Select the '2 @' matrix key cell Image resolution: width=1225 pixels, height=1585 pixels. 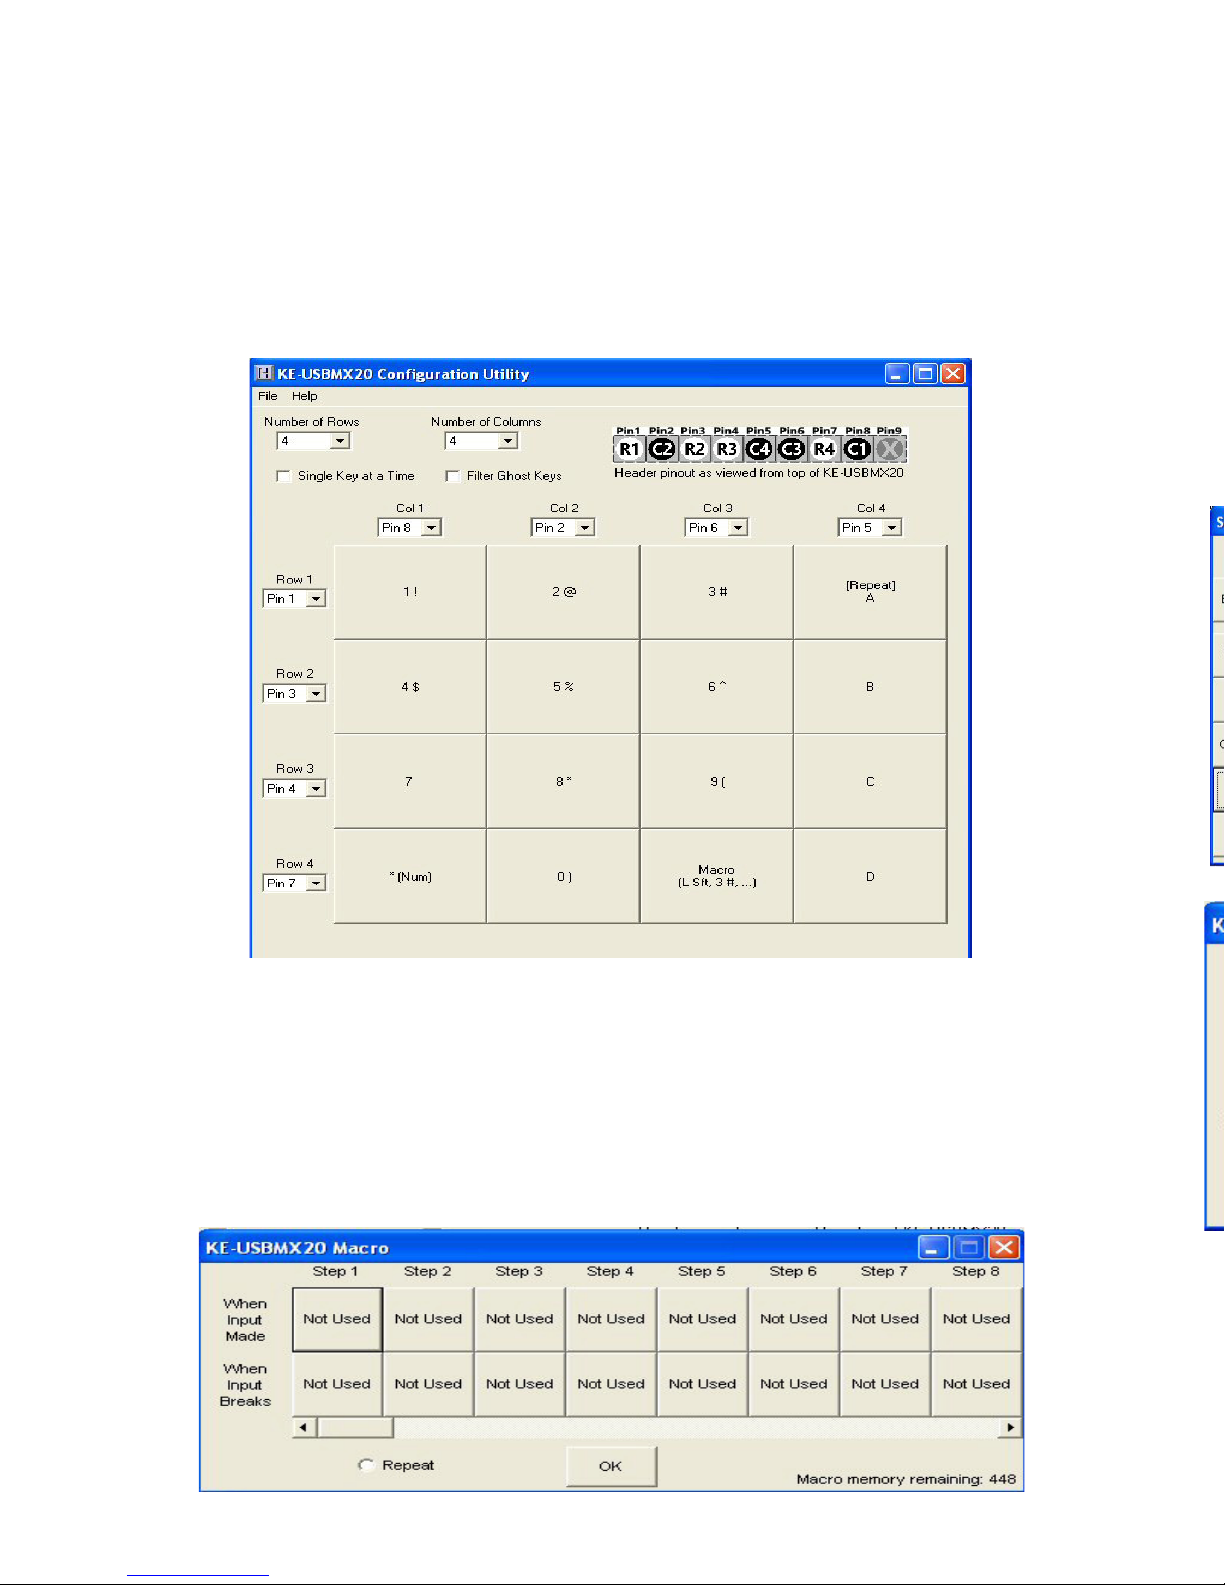click(x=563, y=592)
